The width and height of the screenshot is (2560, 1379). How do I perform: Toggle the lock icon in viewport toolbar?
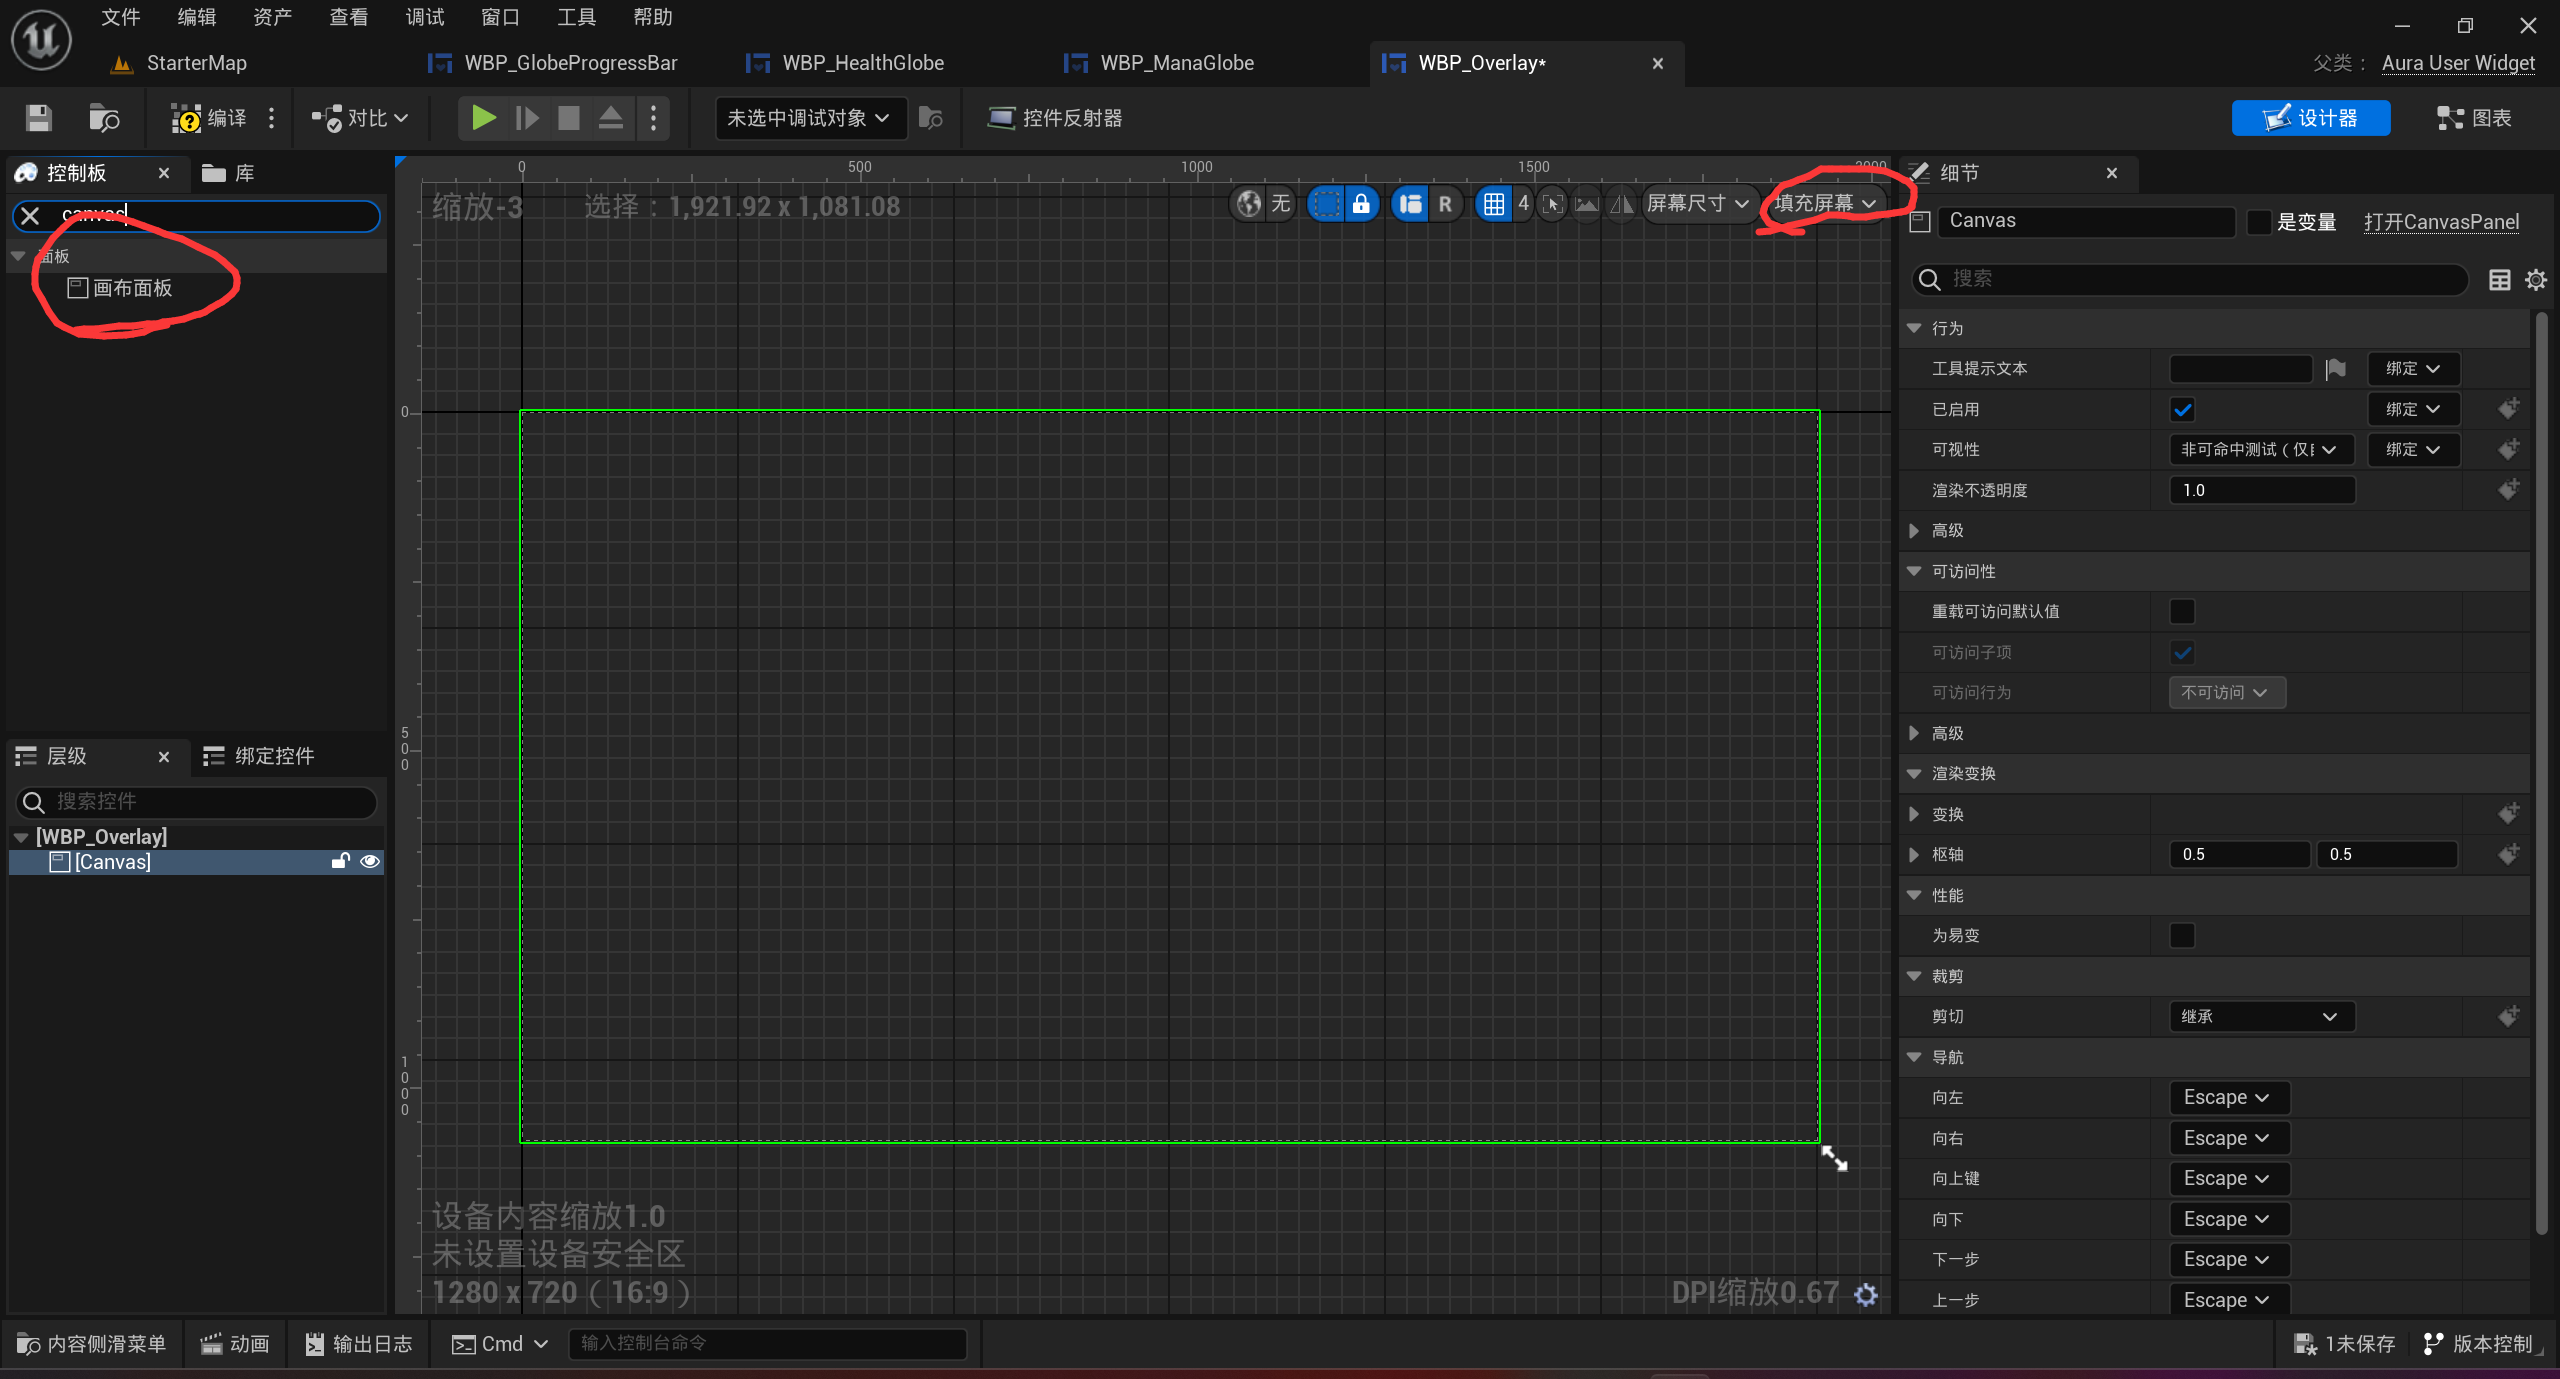click(1361, 204)
